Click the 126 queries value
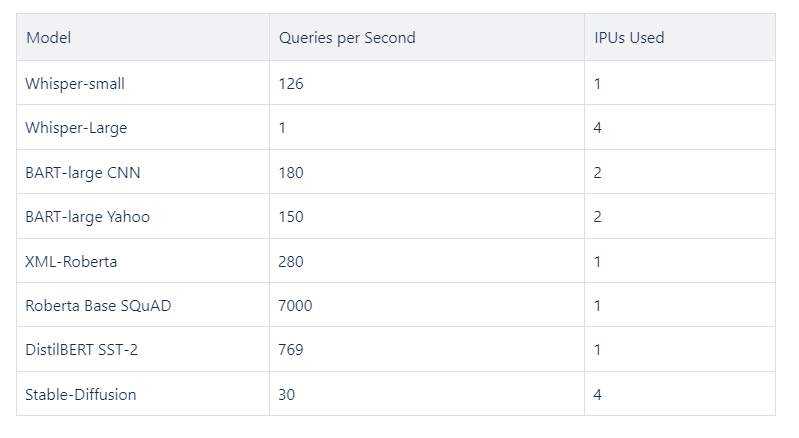799x438 pixels. [291, 84]
